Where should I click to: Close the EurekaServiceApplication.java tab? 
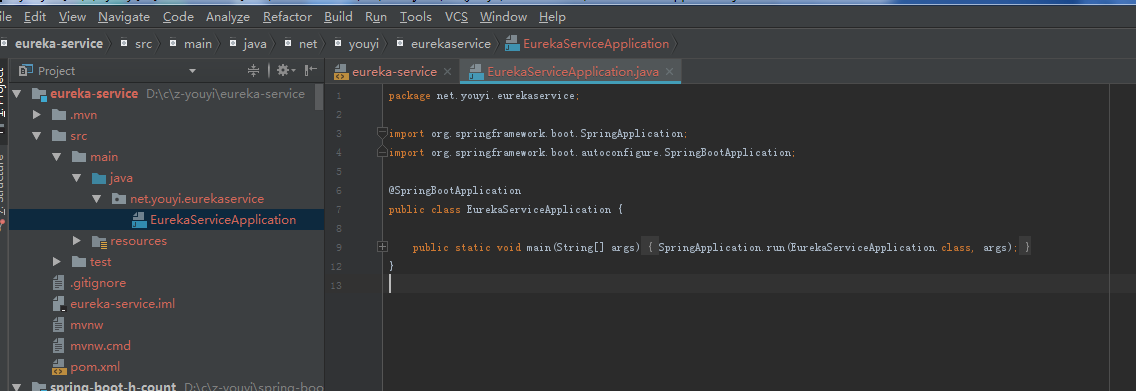(x=669, y=72)
